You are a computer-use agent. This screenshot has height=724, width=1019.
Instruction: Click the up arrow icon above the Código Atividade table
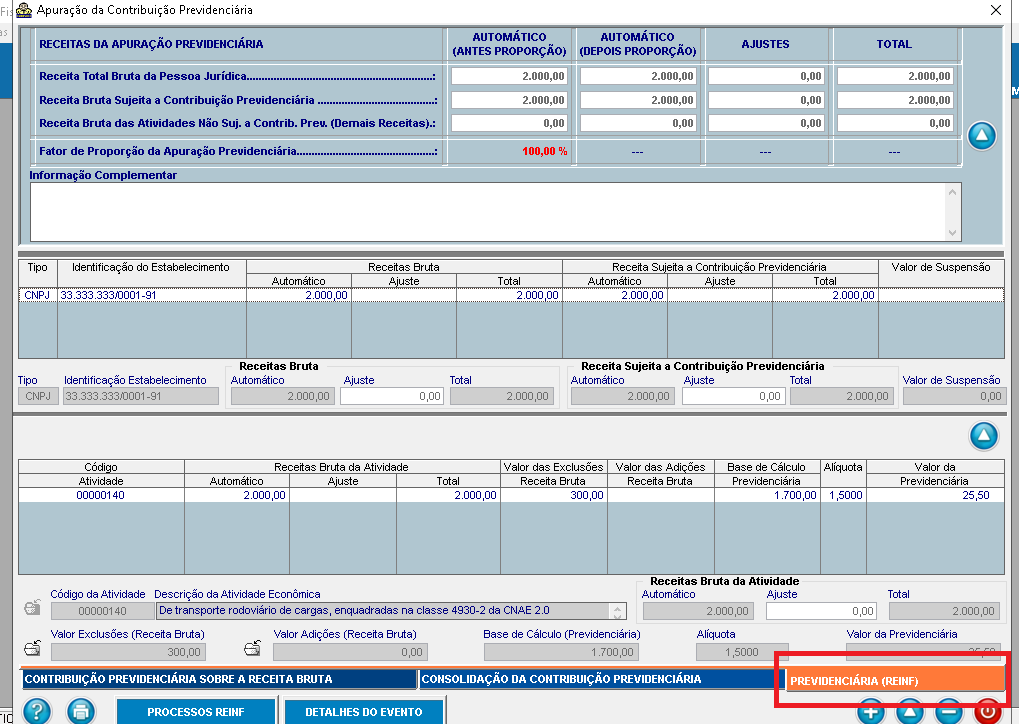pyautogui.click(x=983, y=435)
